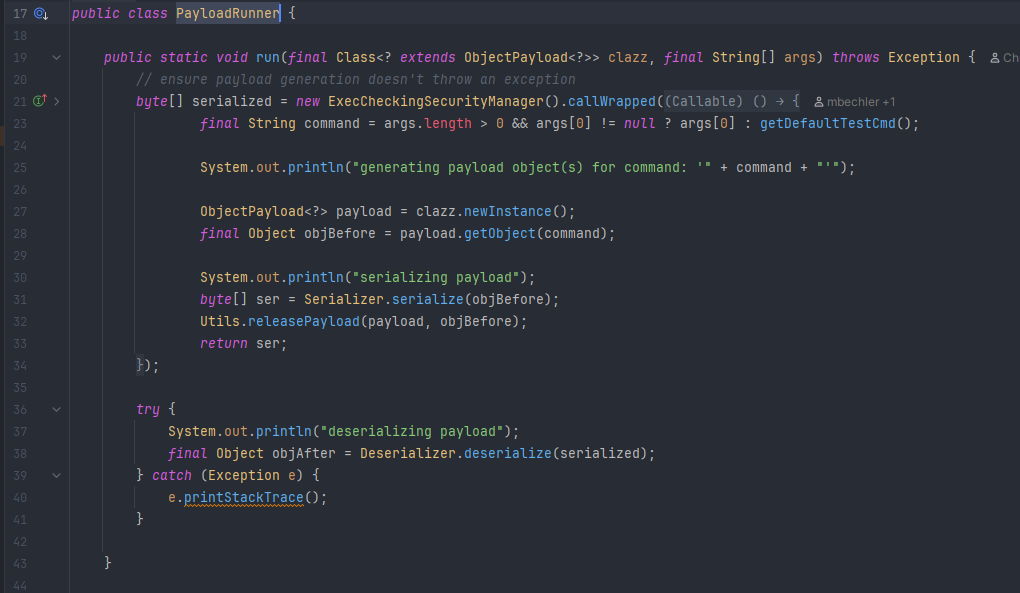
Task: Click the implements-method gutter icon on line 21
Action: point(40,101)
